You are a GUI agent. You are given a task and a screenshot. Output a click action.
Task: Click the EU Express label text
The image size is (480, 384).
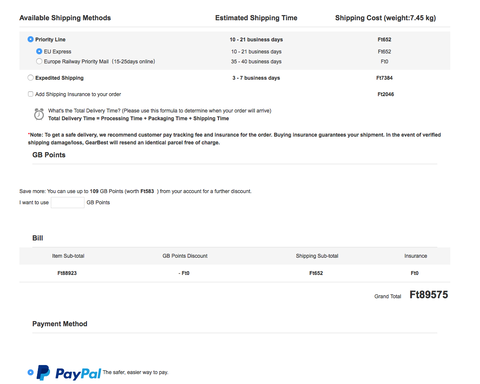[57, 52]
